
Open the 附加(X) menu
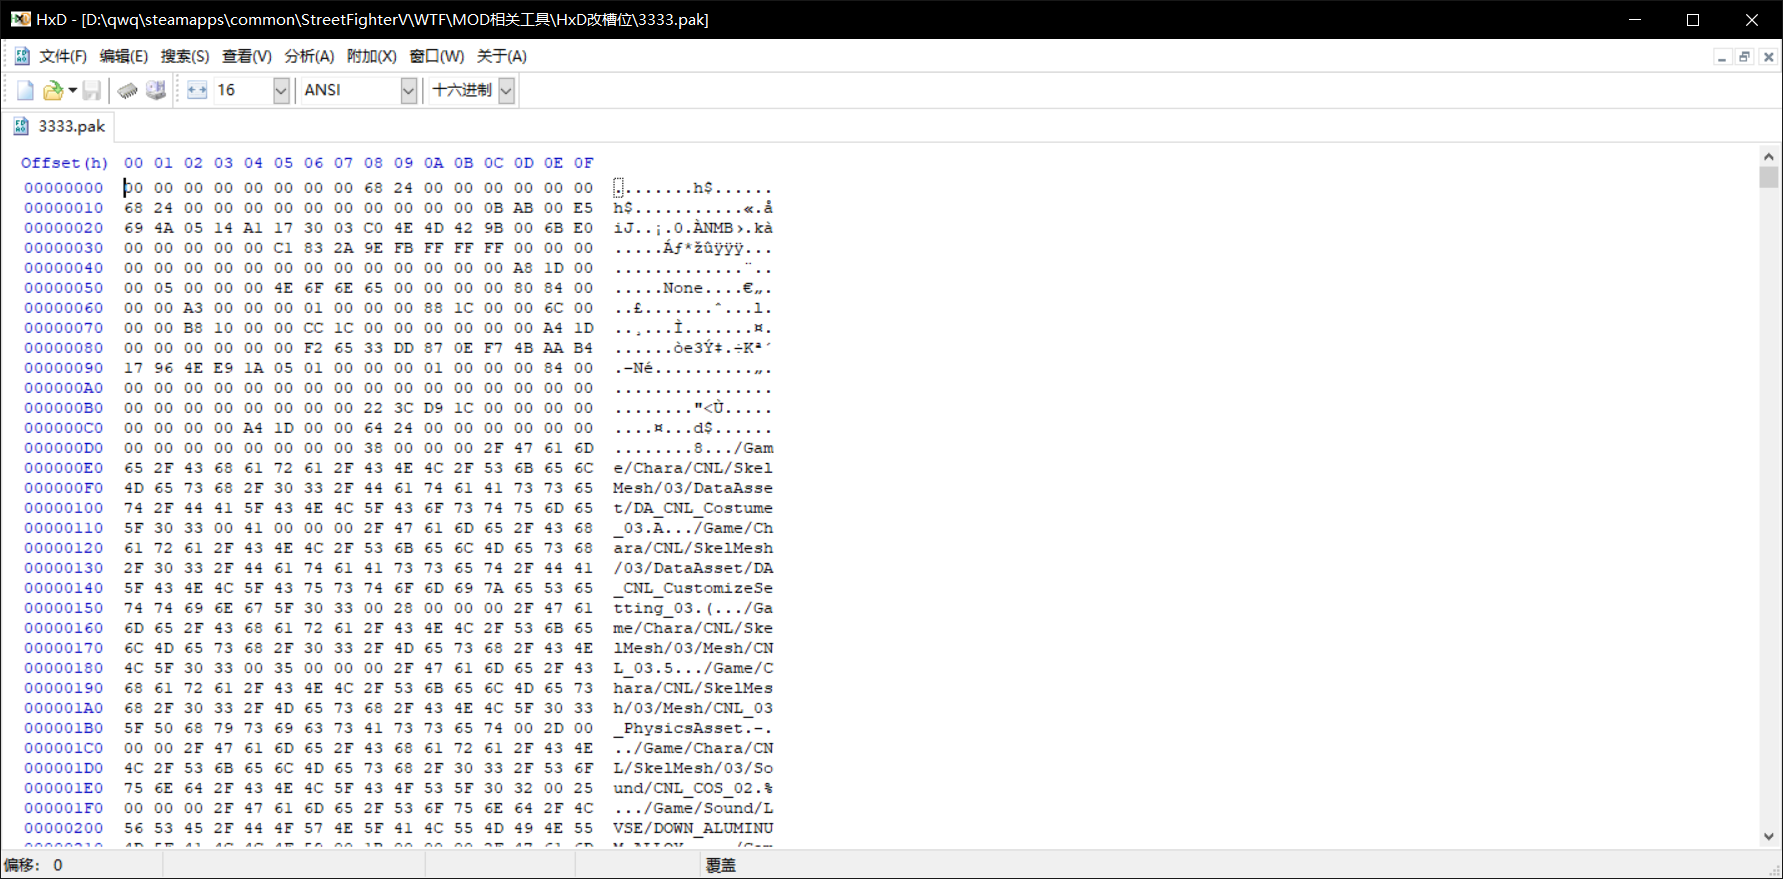(372, 56)
